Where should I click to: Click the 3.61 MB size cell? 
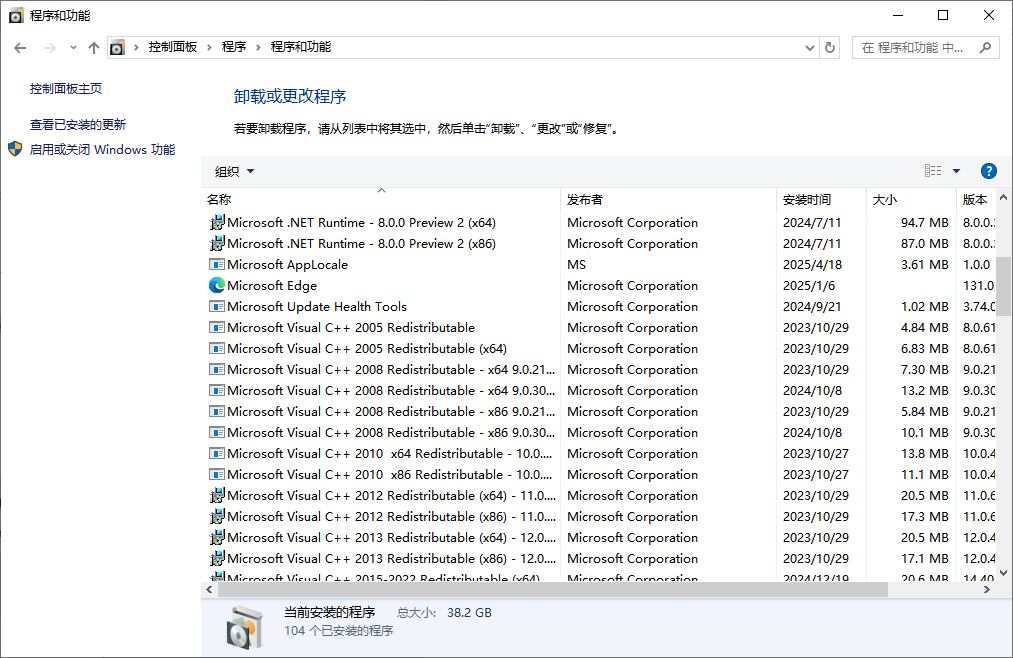[x=924, y=265]
